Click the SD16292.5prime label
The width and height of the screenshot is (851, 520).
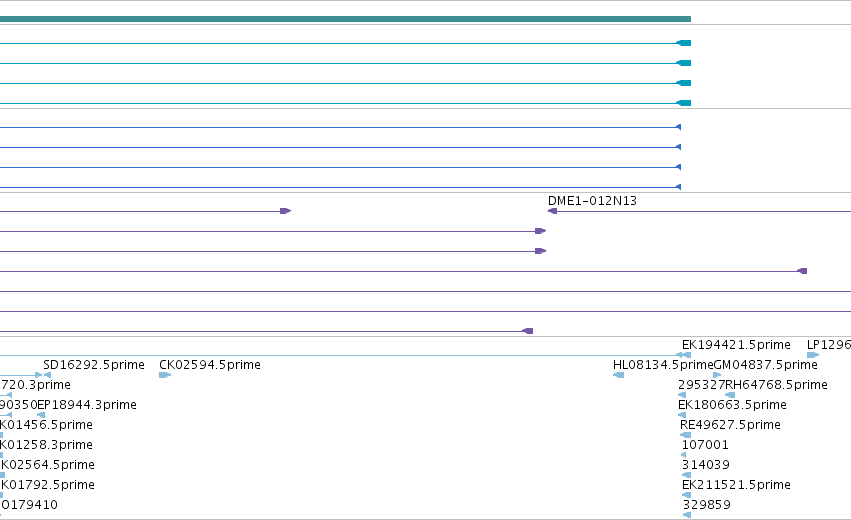94,365
